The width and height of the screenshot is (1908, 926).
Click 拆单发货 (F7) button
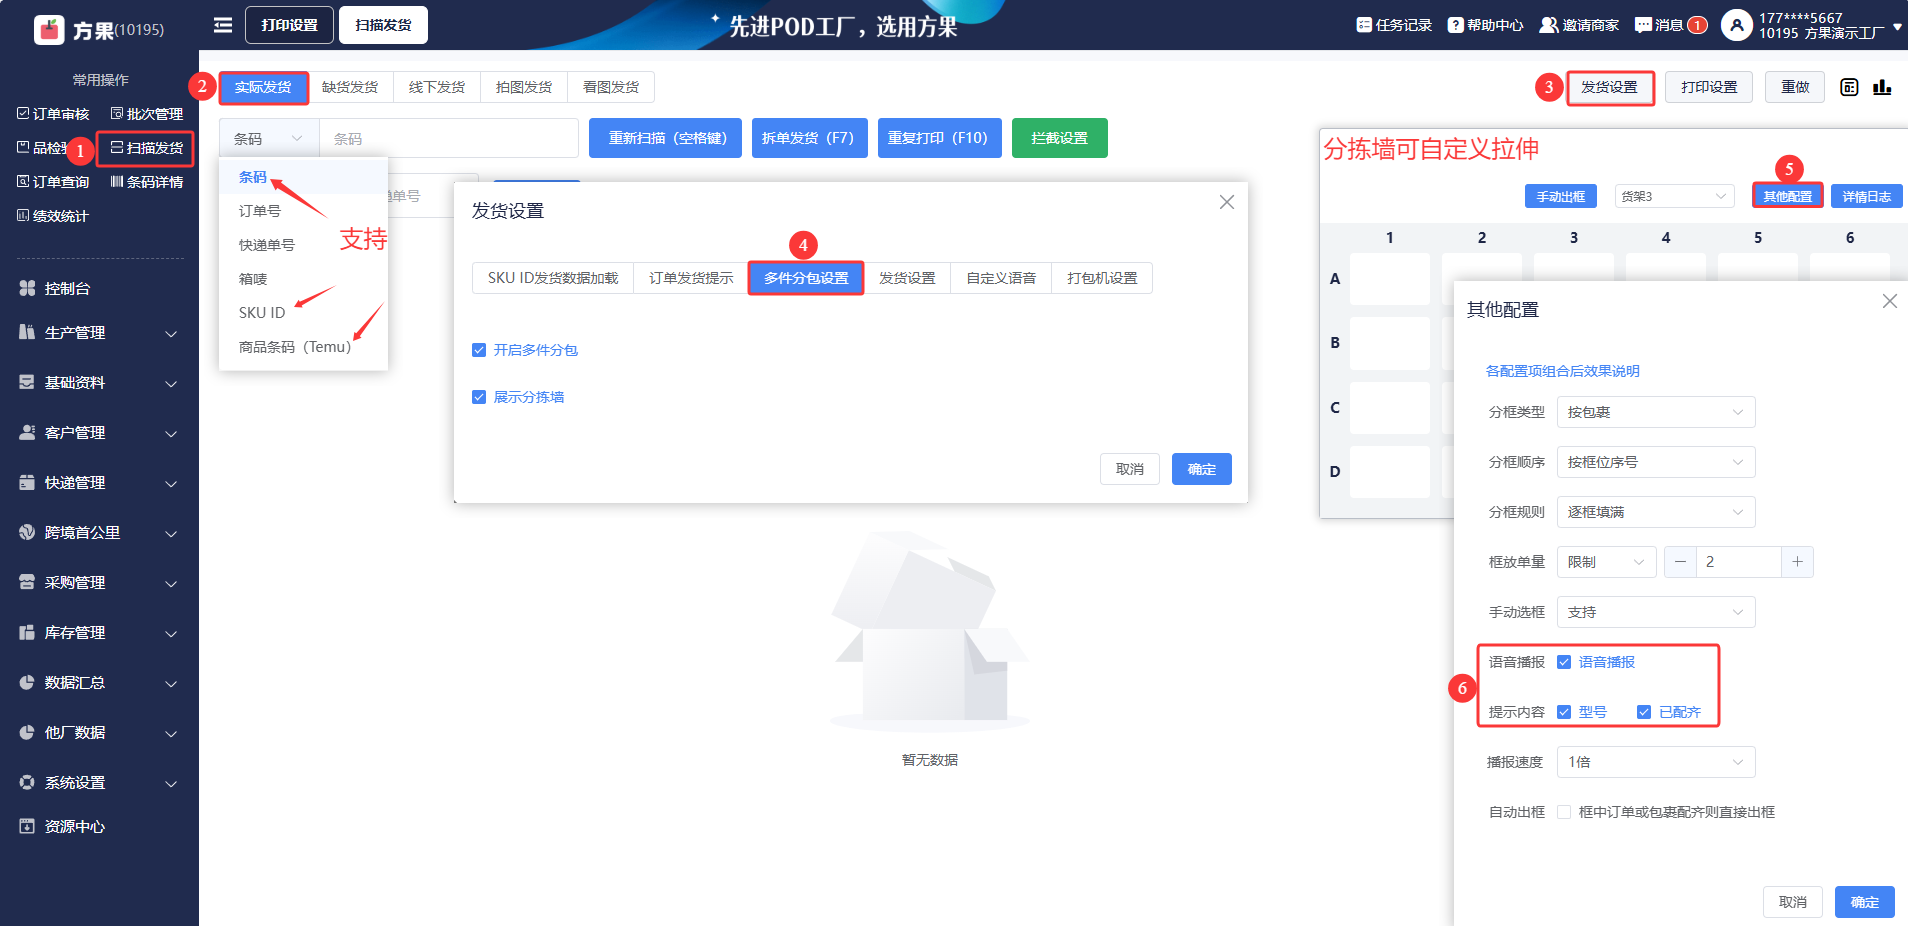[x=809, y=138]
